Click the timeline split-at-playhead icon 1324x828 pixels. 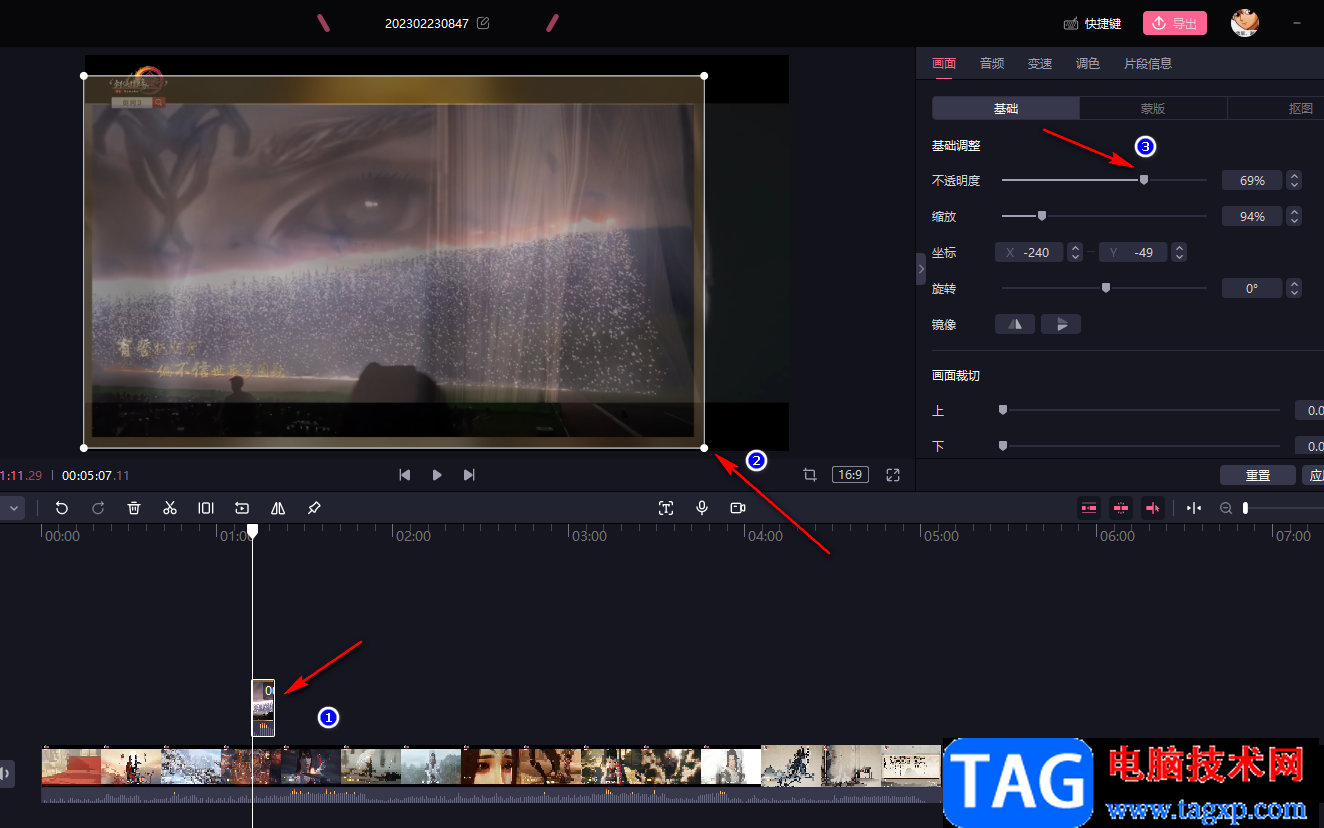pyautogui.click(x=1194, y=508)
